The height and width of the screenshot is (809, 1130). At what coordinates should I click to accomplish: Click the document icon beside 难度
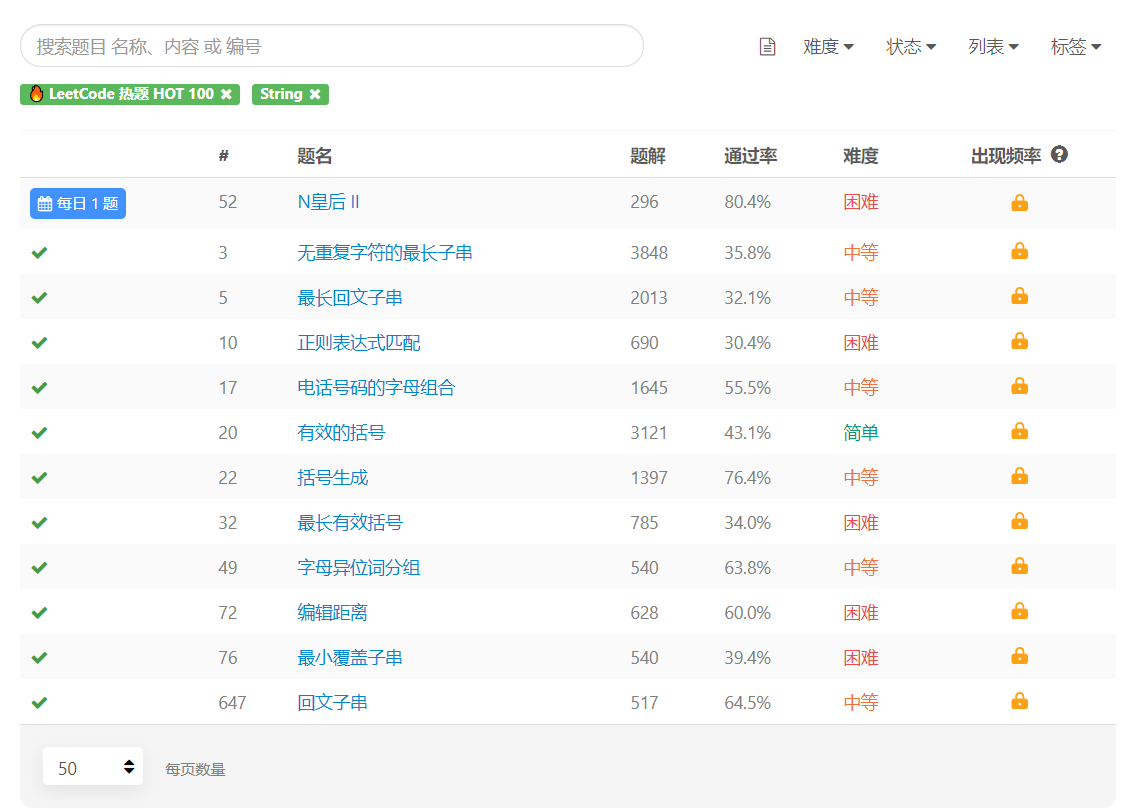(768, 47)
